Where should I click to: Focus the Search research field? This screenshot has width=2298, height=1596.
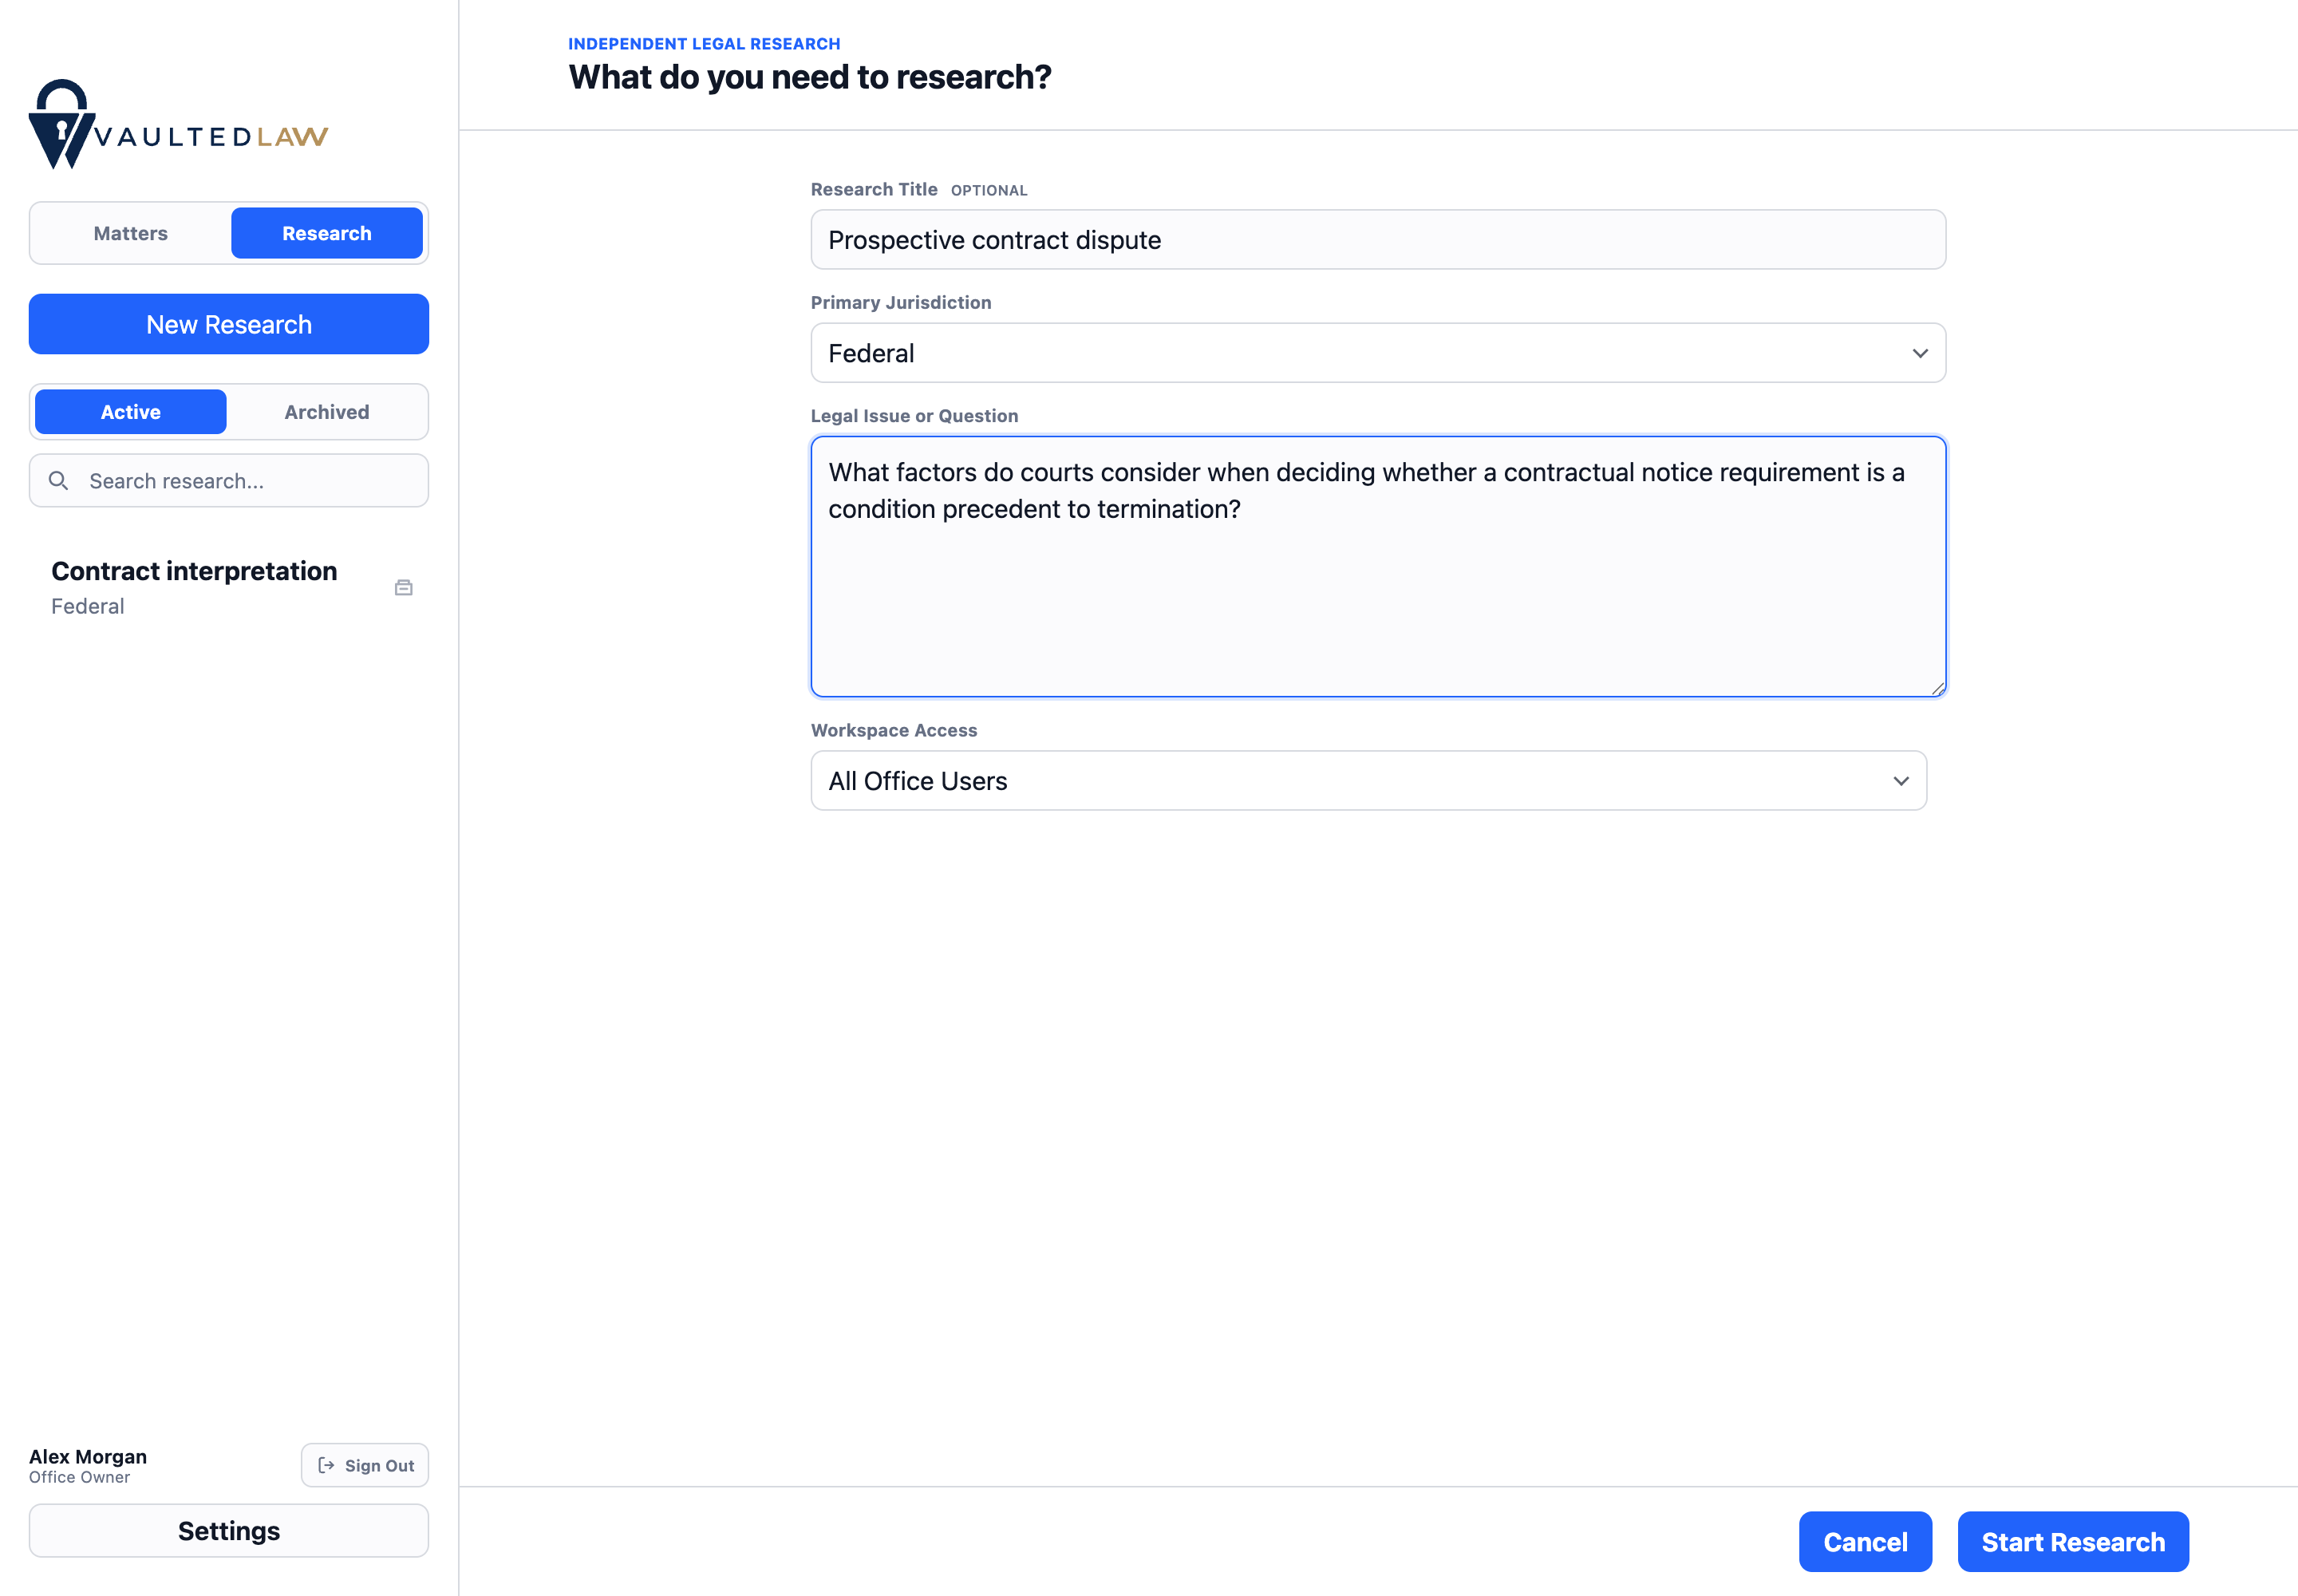coord(229,481)
